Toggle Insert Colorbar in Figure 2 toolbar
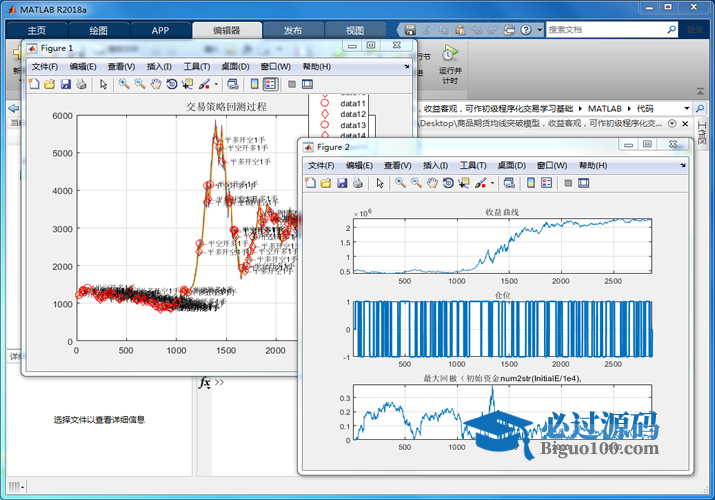This screenshot has height=500, width=715. [531, 183]
